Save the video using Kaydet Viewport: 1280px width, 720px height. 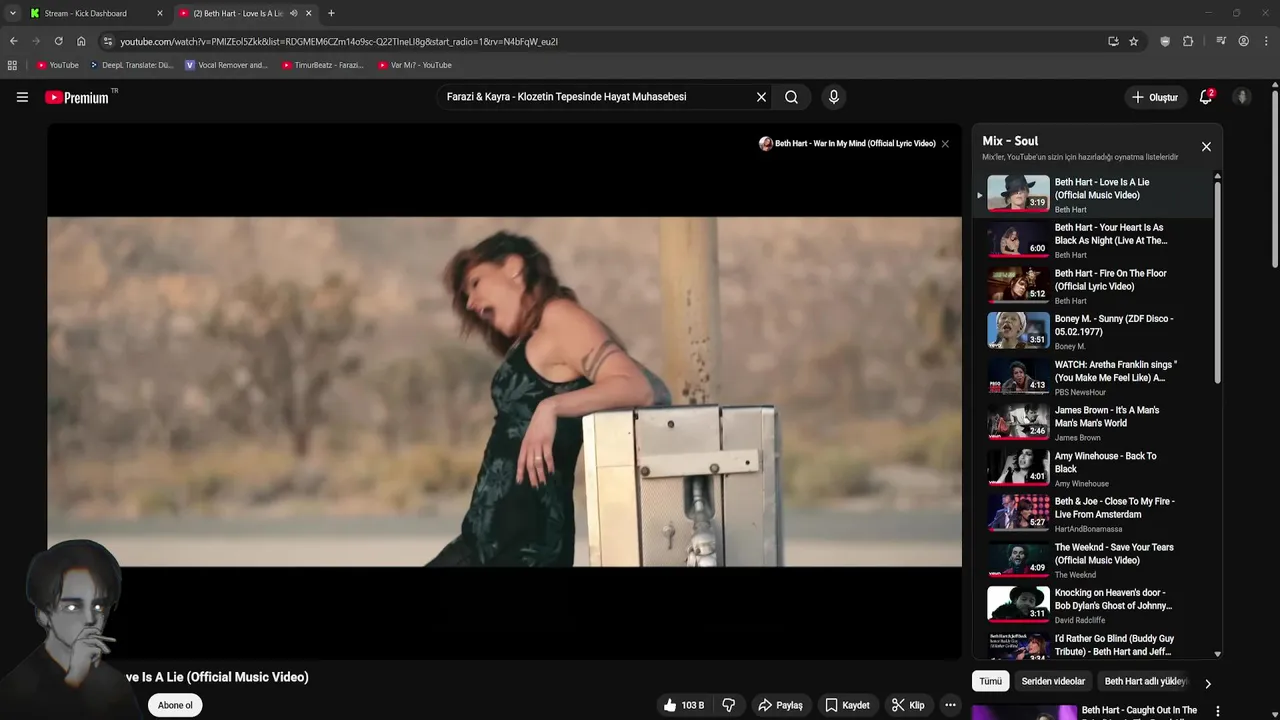pyautogui.click(x=847, y=705)
